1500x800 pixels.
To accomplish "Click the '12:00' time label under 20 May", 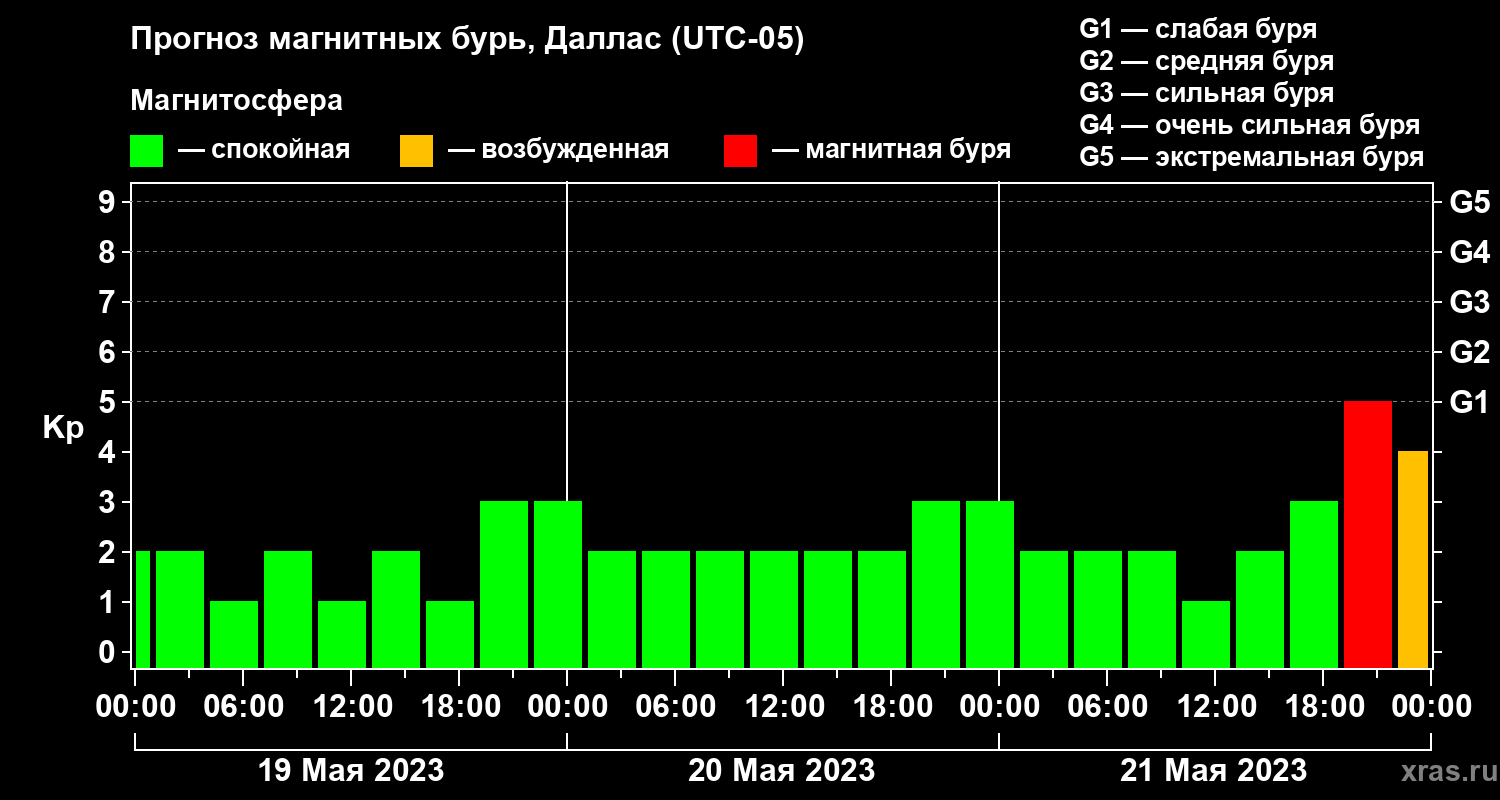I will [x=783, y=707].
